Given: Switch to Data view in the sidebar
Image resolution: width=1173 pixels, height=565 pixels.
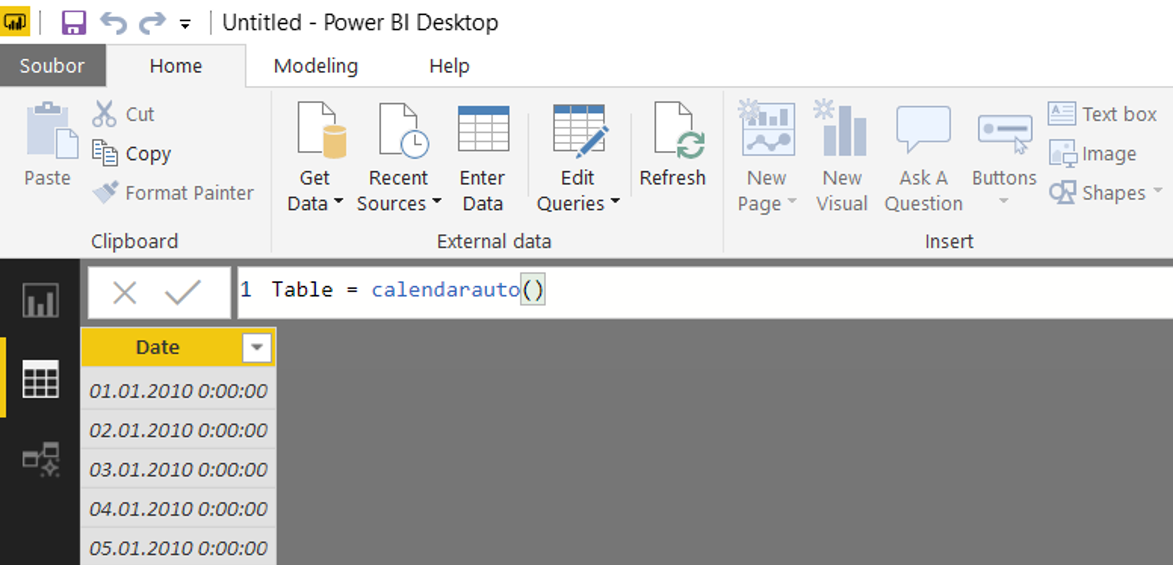Looking at the screenshot, I should [x=40, y=378].
